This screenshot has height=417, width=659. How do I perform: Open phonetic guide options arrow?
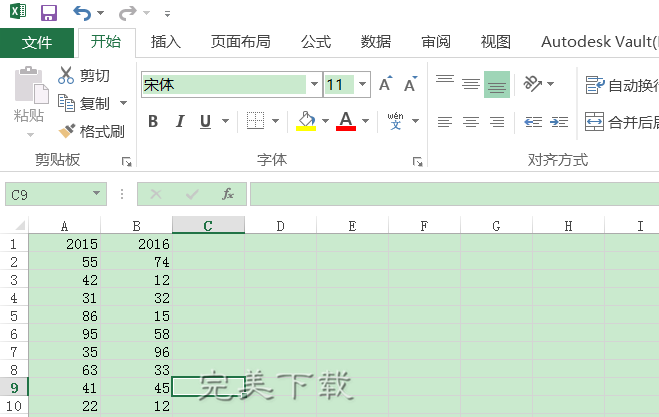(416, 121)
